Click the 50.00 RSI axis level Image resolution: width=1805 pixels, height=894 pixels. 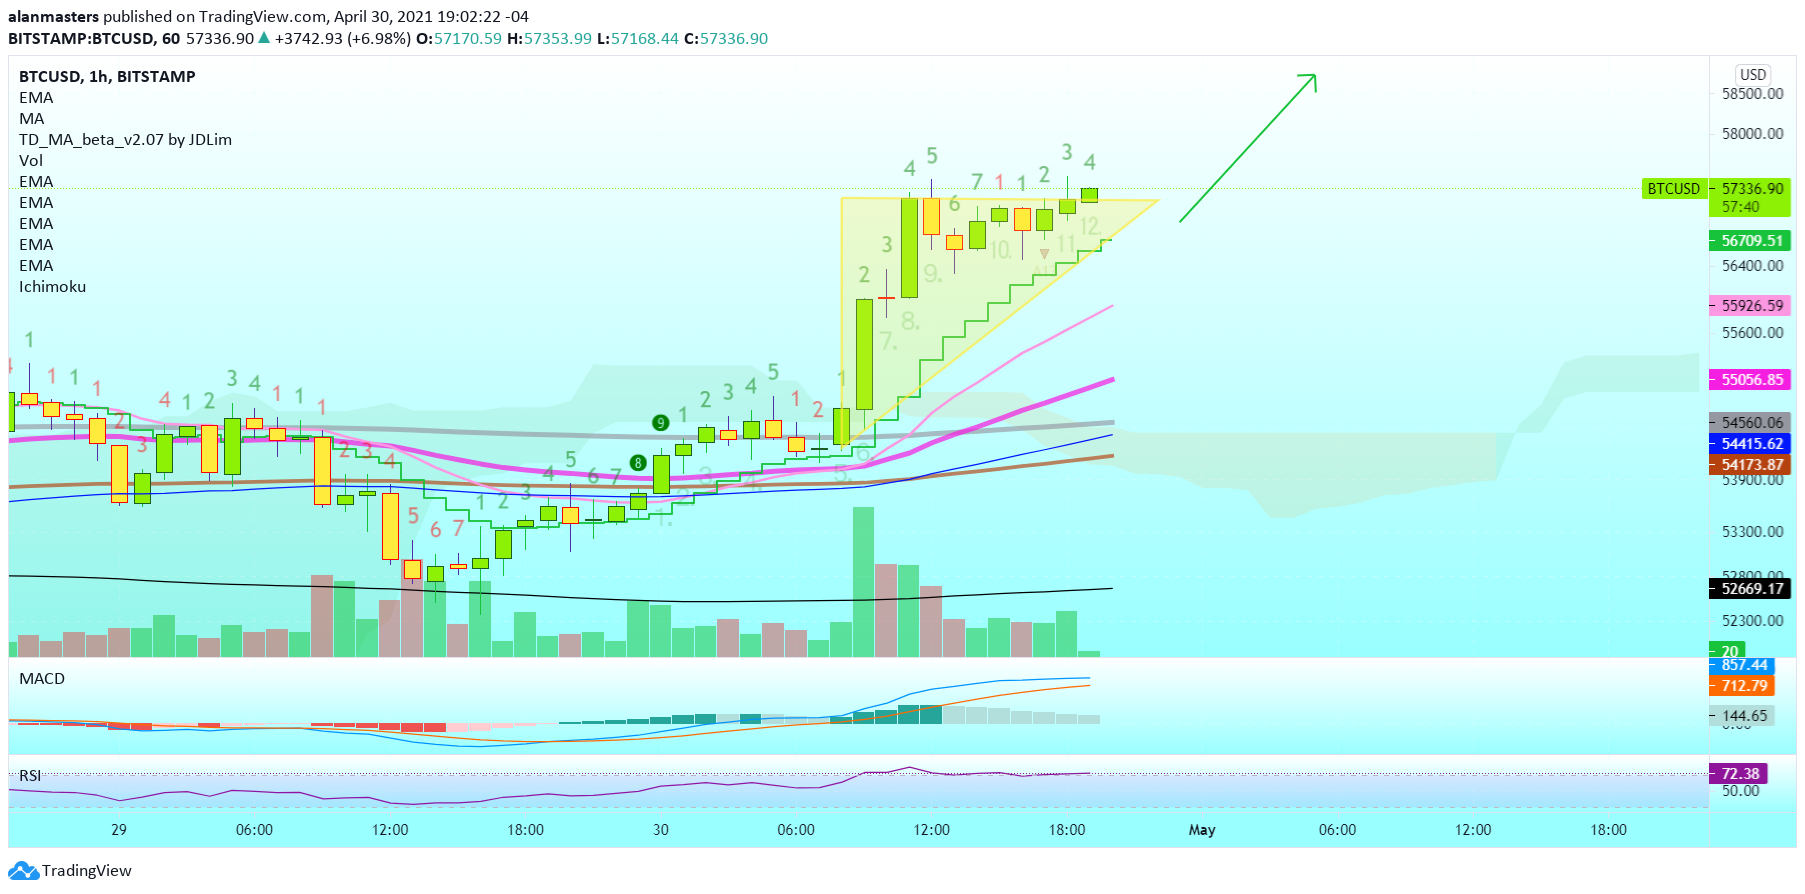1740,791
